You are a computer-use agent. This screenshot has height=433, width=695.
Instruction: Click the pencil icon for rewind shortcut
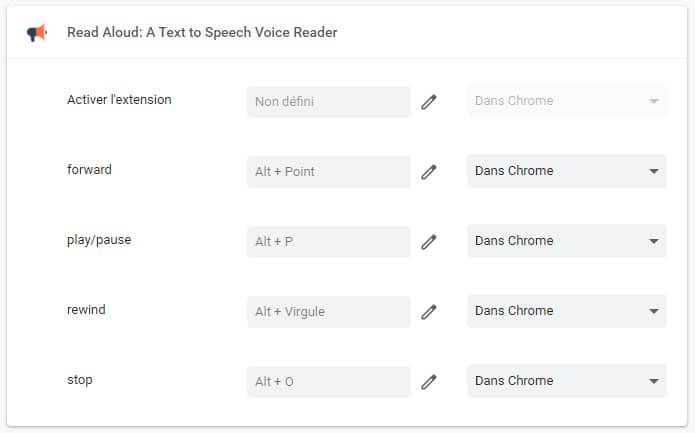(x=429, y=312)
